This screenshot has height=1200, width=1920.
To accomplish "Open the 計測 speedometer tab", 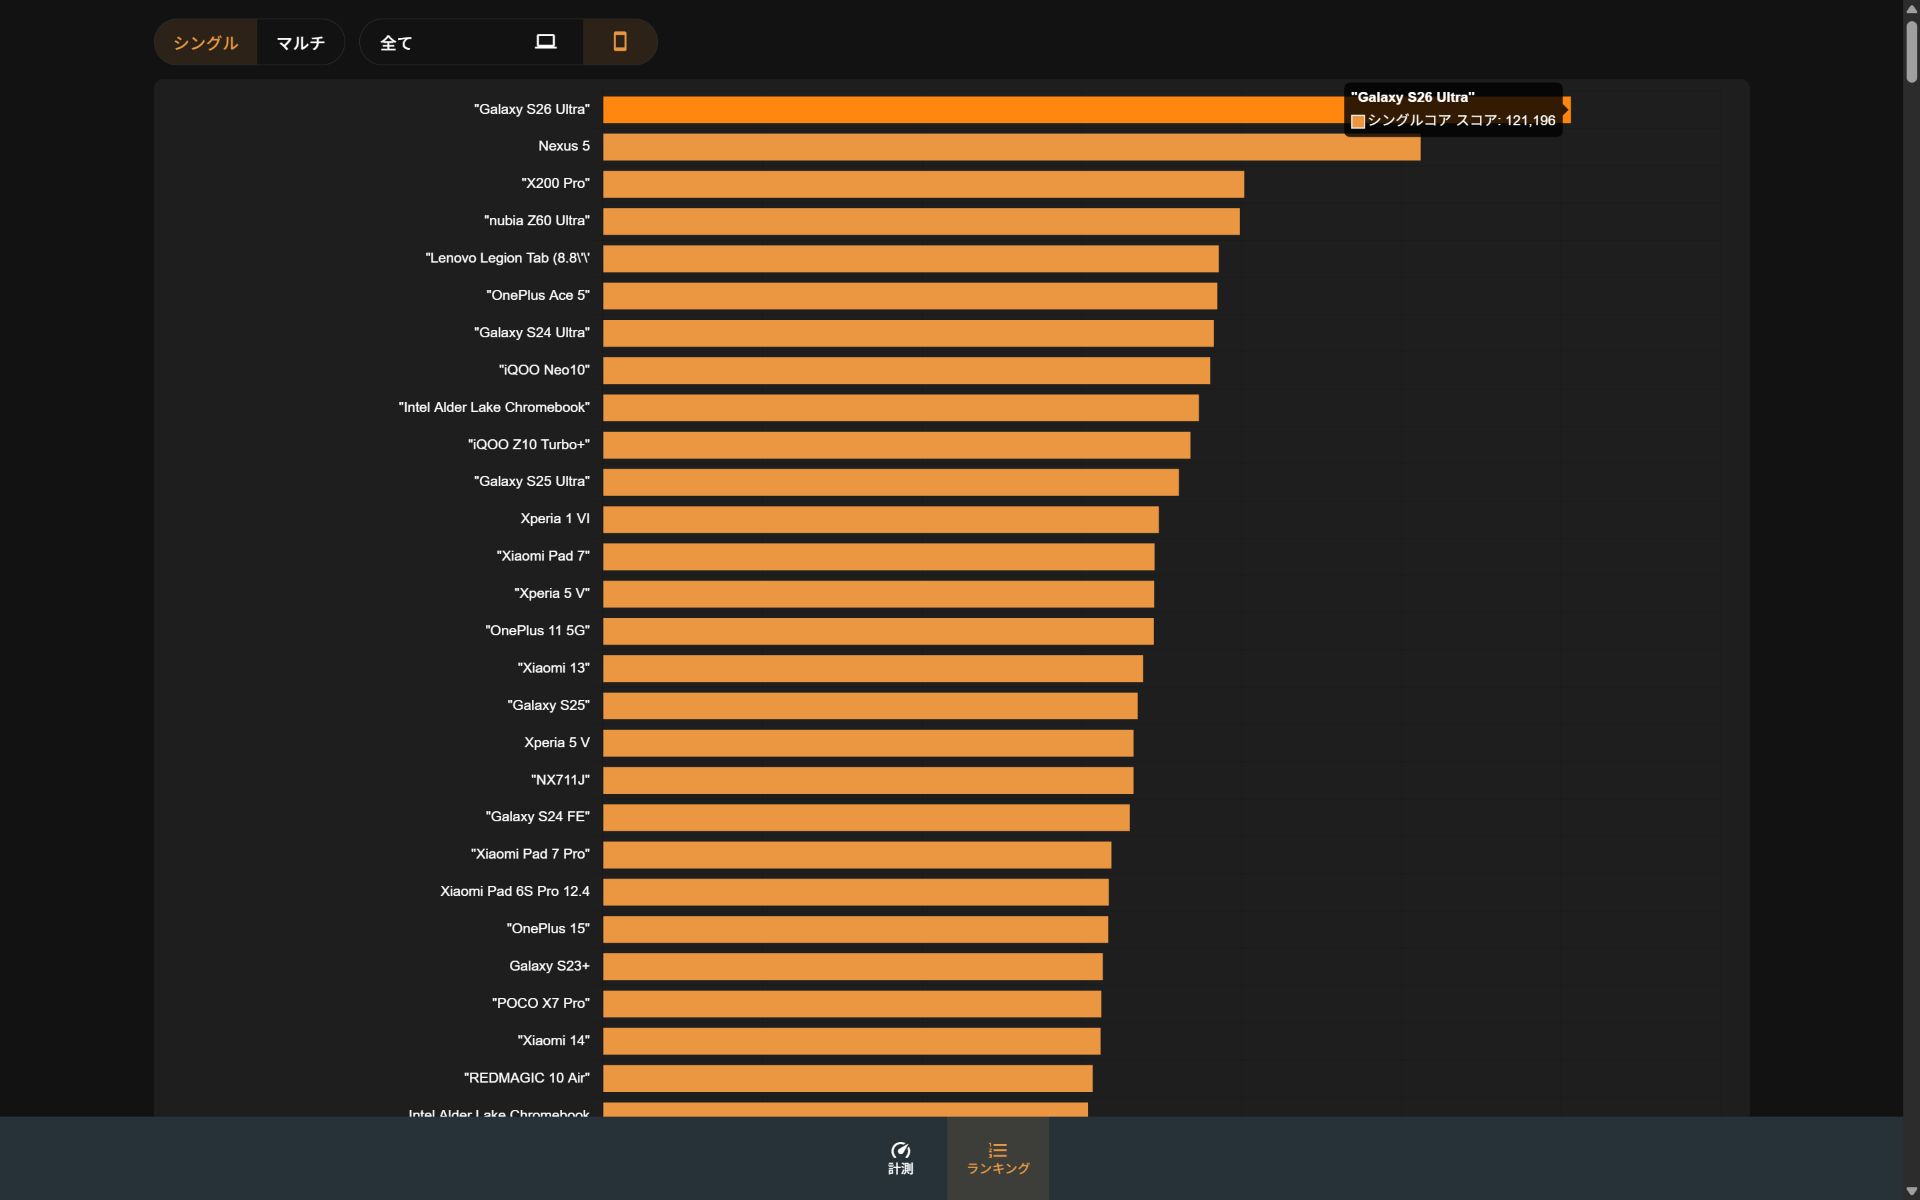I will (900, 1158).
